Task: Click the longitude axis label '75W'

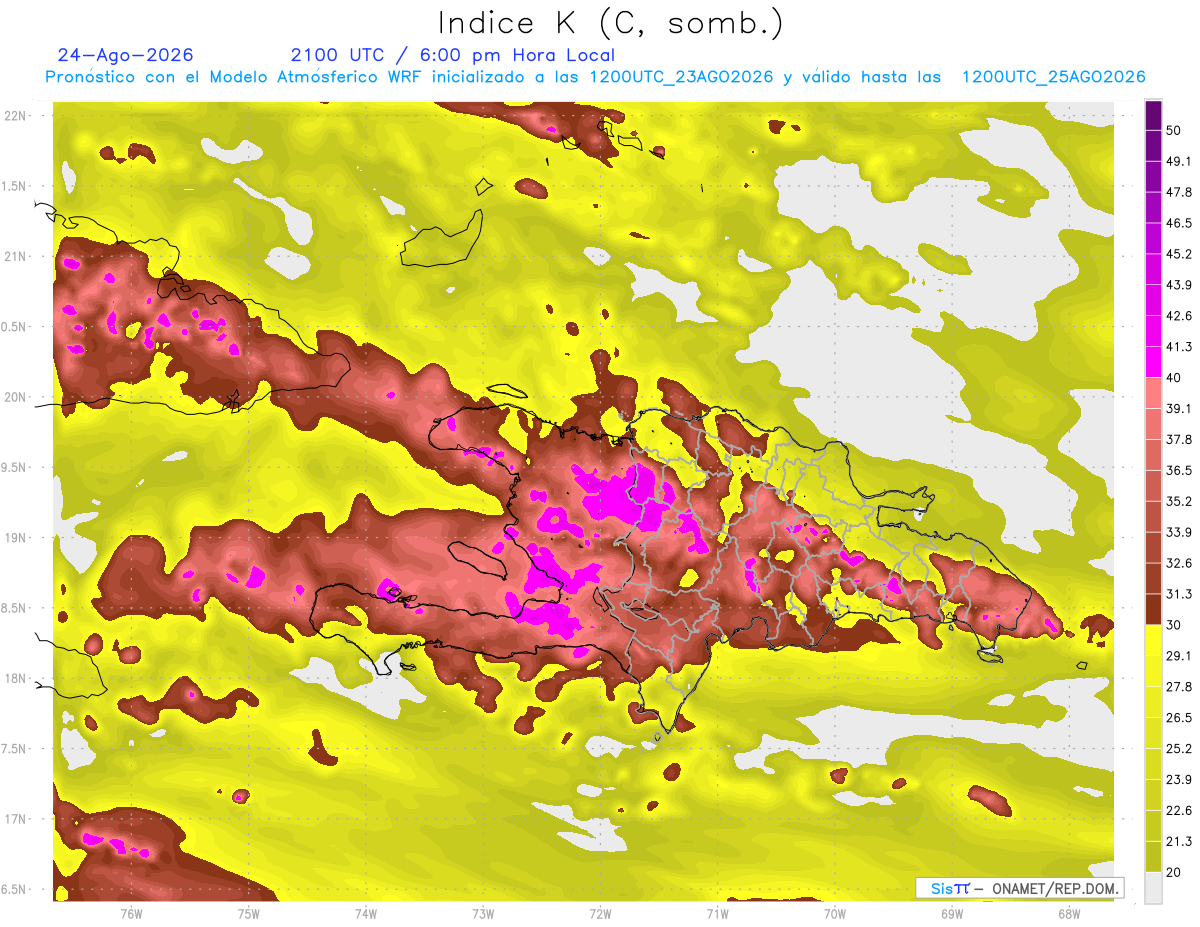Action: click(249, 914)
